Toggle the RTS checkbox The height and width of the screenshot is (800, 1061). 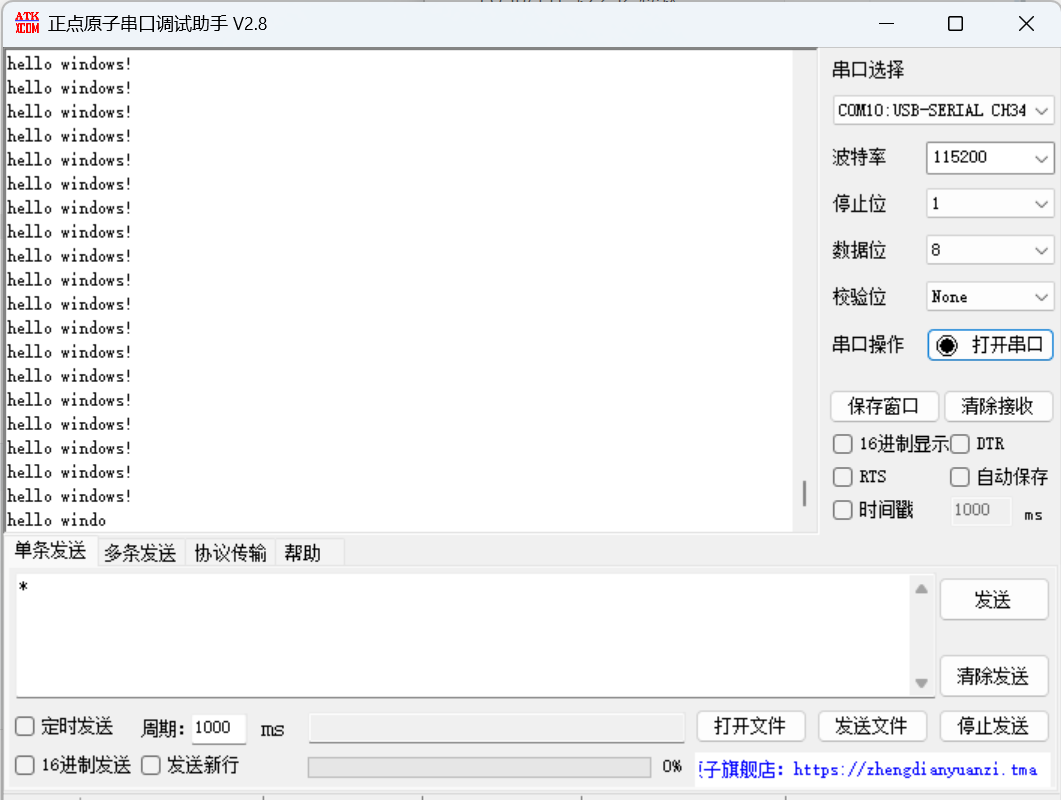tap(842, 476)
